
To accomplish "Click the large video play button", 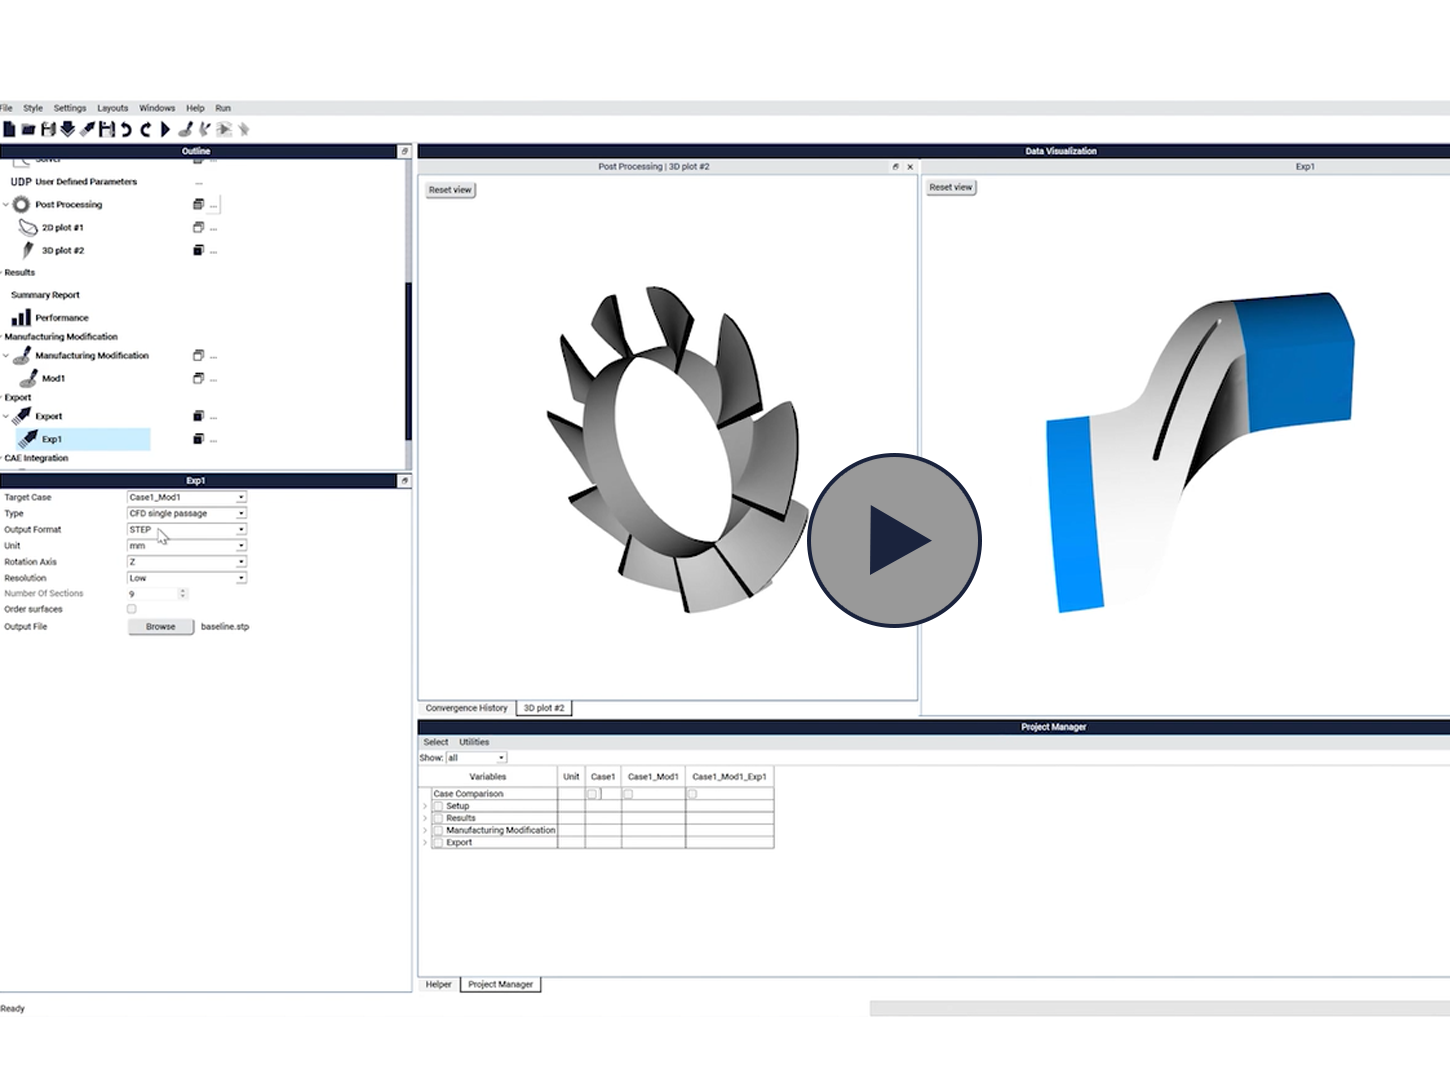I will 894,540.
